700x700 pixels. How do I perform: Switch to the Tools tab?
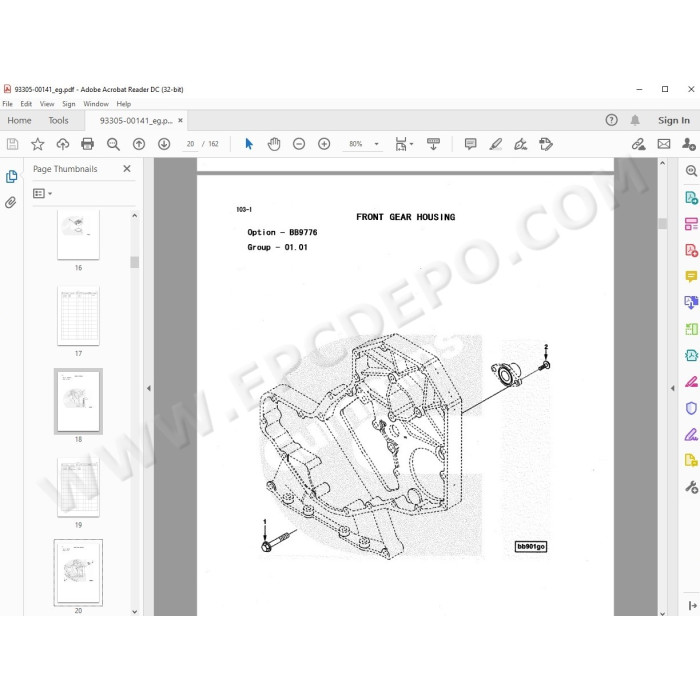tap(58, 121)
